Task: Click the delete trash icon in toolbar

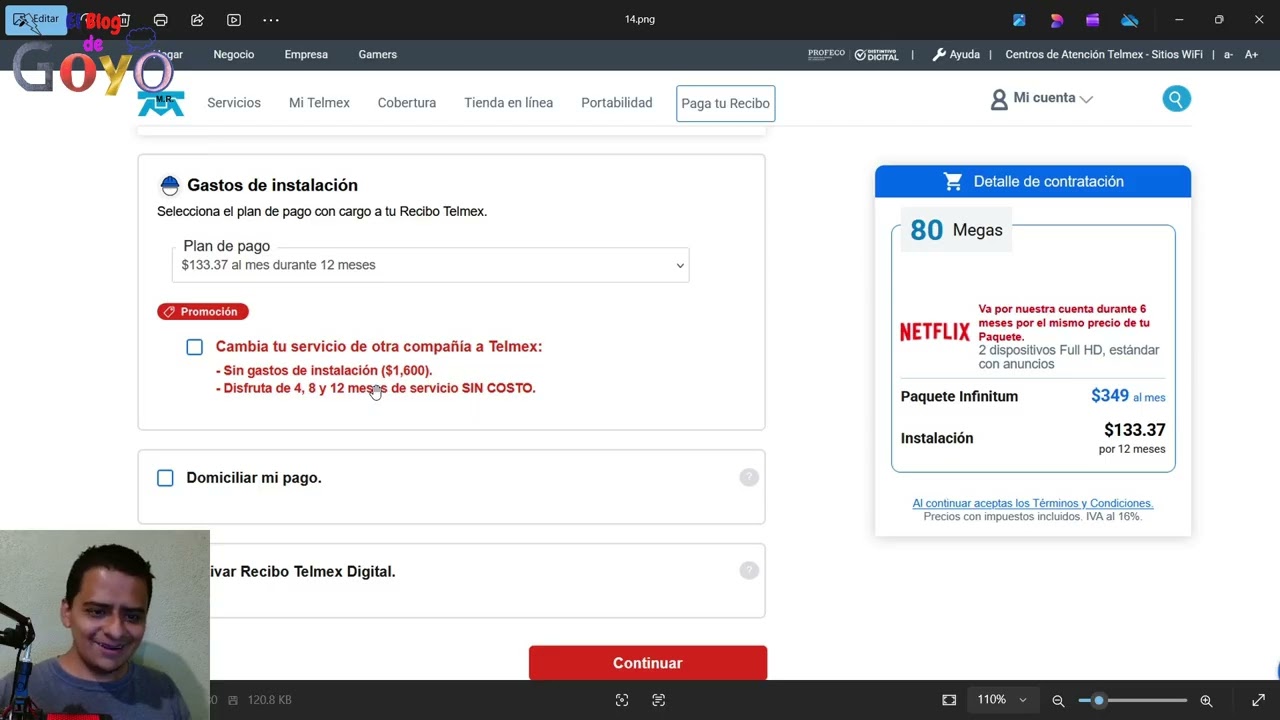Action: pos(124,20)
